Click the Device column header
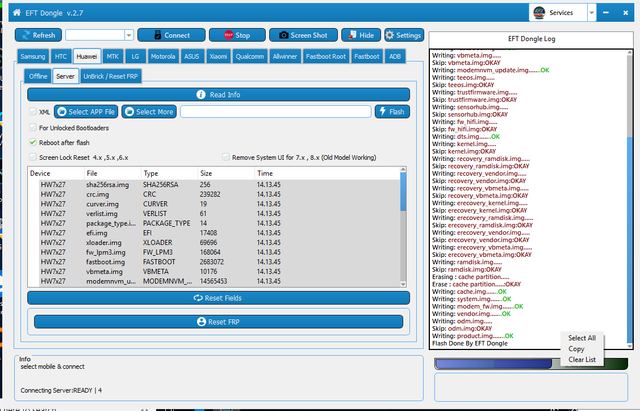 click(x=56, y=173)
